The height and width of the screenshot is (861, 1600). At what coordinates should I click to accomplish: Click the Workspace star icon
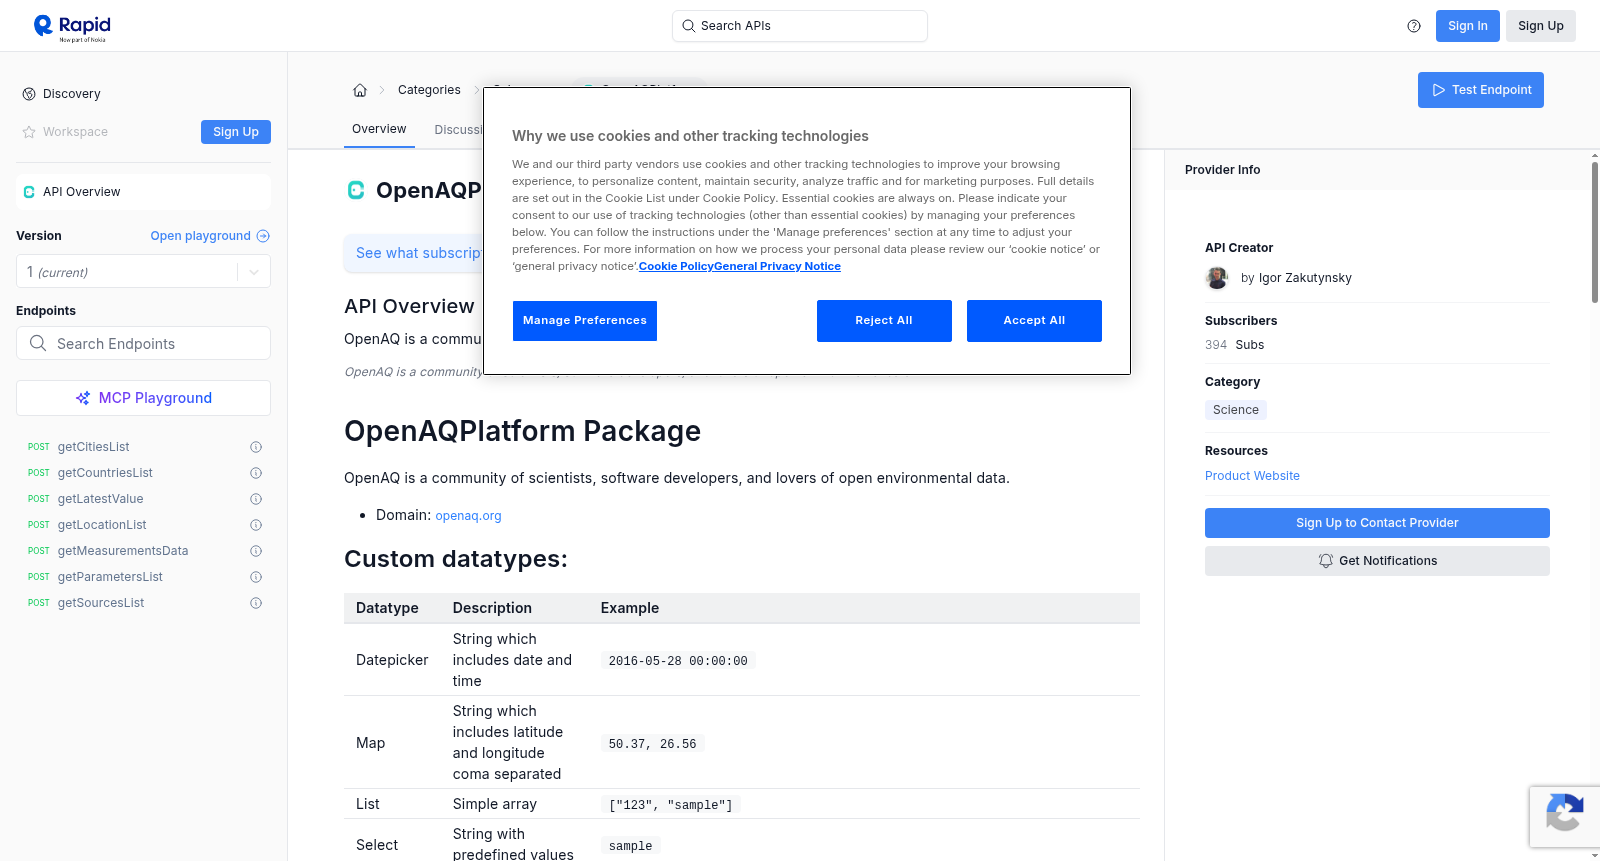pos(29,132)
